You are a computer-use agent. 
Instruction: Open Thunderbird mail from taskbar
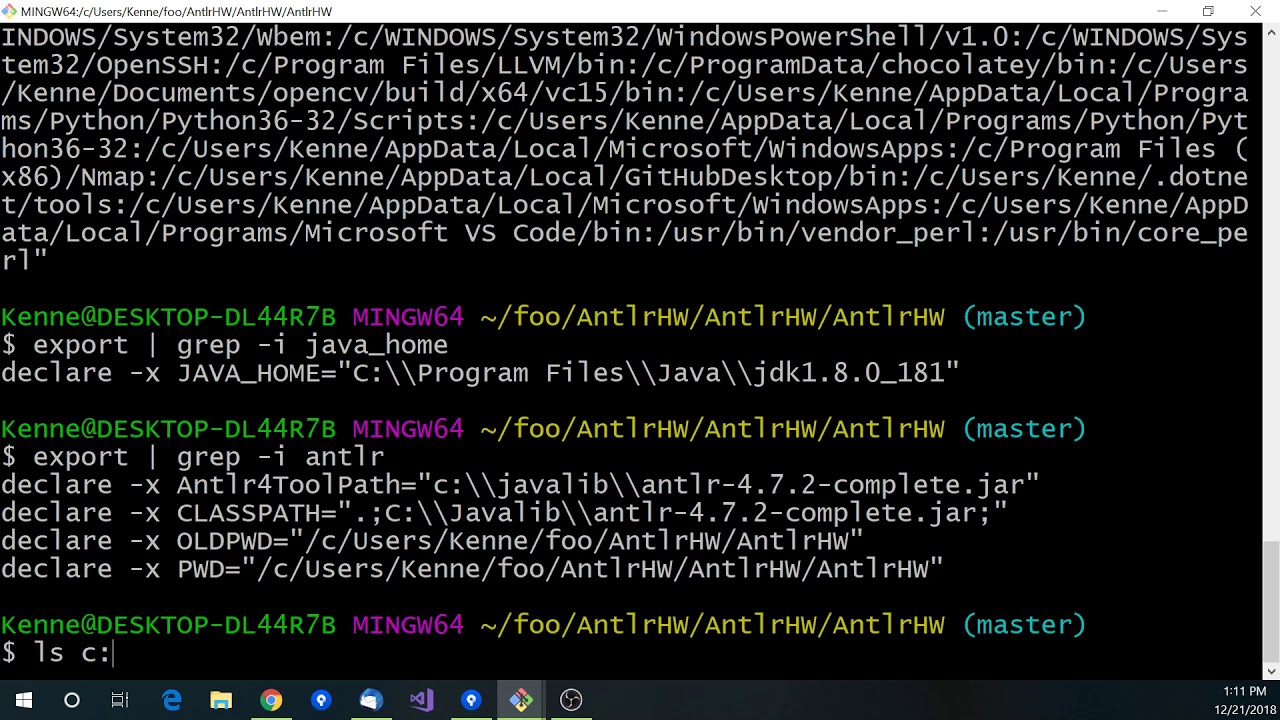click(371, 700)
